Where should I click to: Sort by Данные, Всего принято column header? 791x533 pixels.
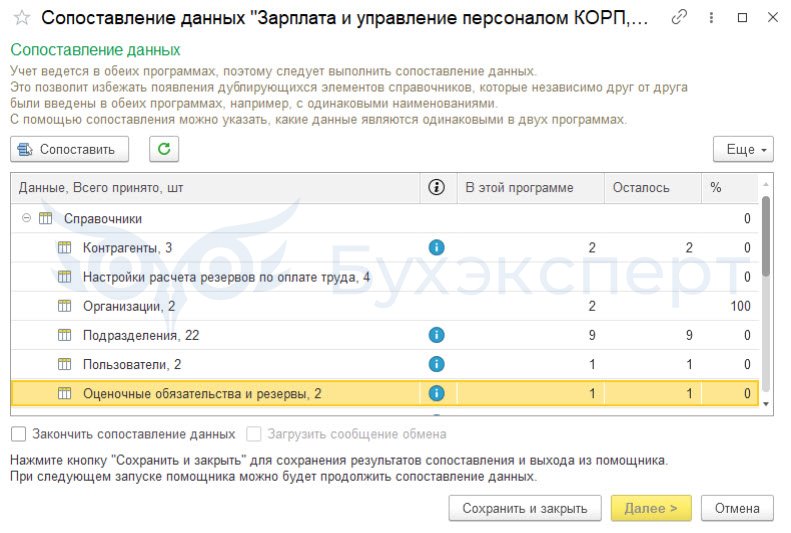point(215,188)
